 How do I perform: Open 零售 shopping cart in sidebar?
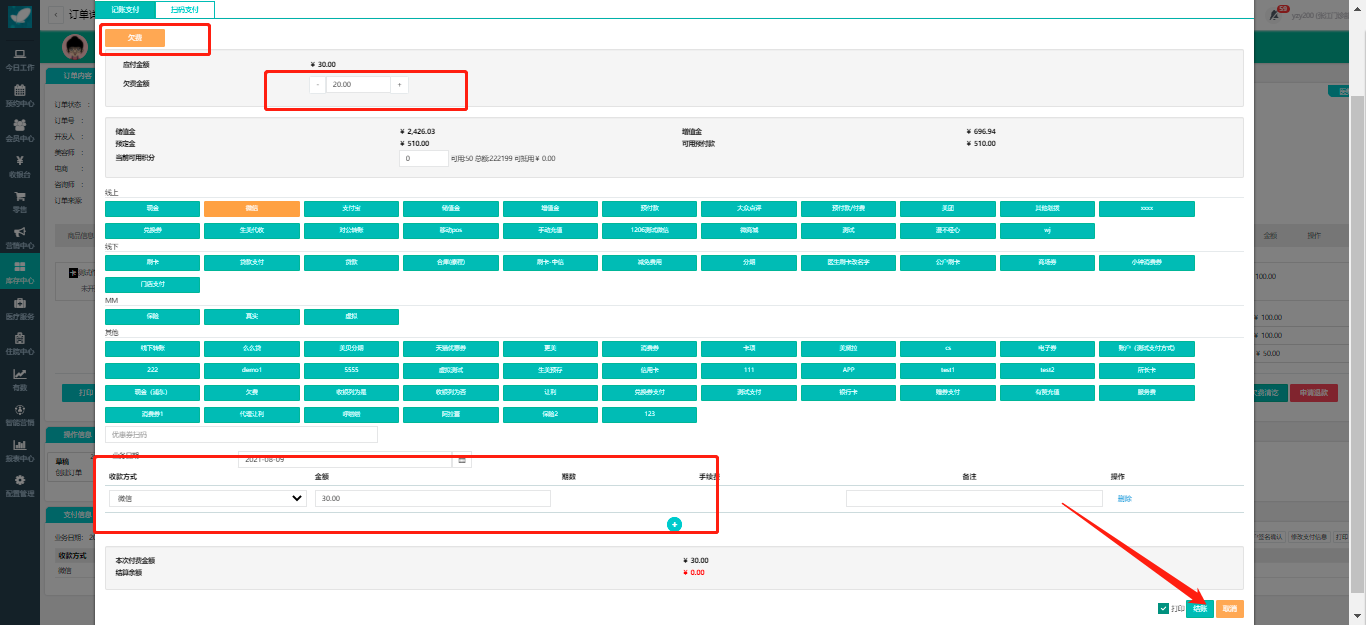(x=20, y=202)
